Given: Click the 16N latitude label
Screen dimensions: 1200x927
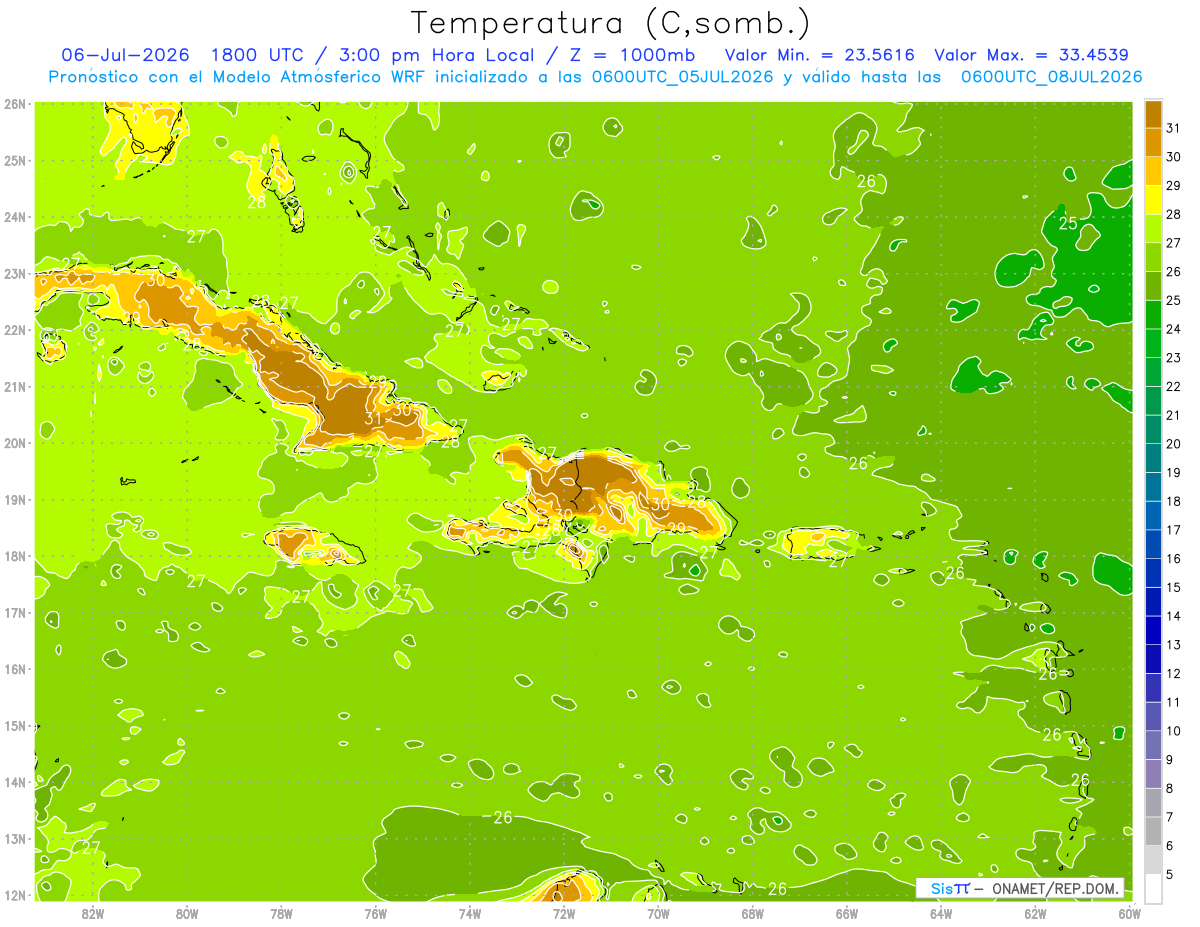Looking at the screenshot, I should pos(15,668).
